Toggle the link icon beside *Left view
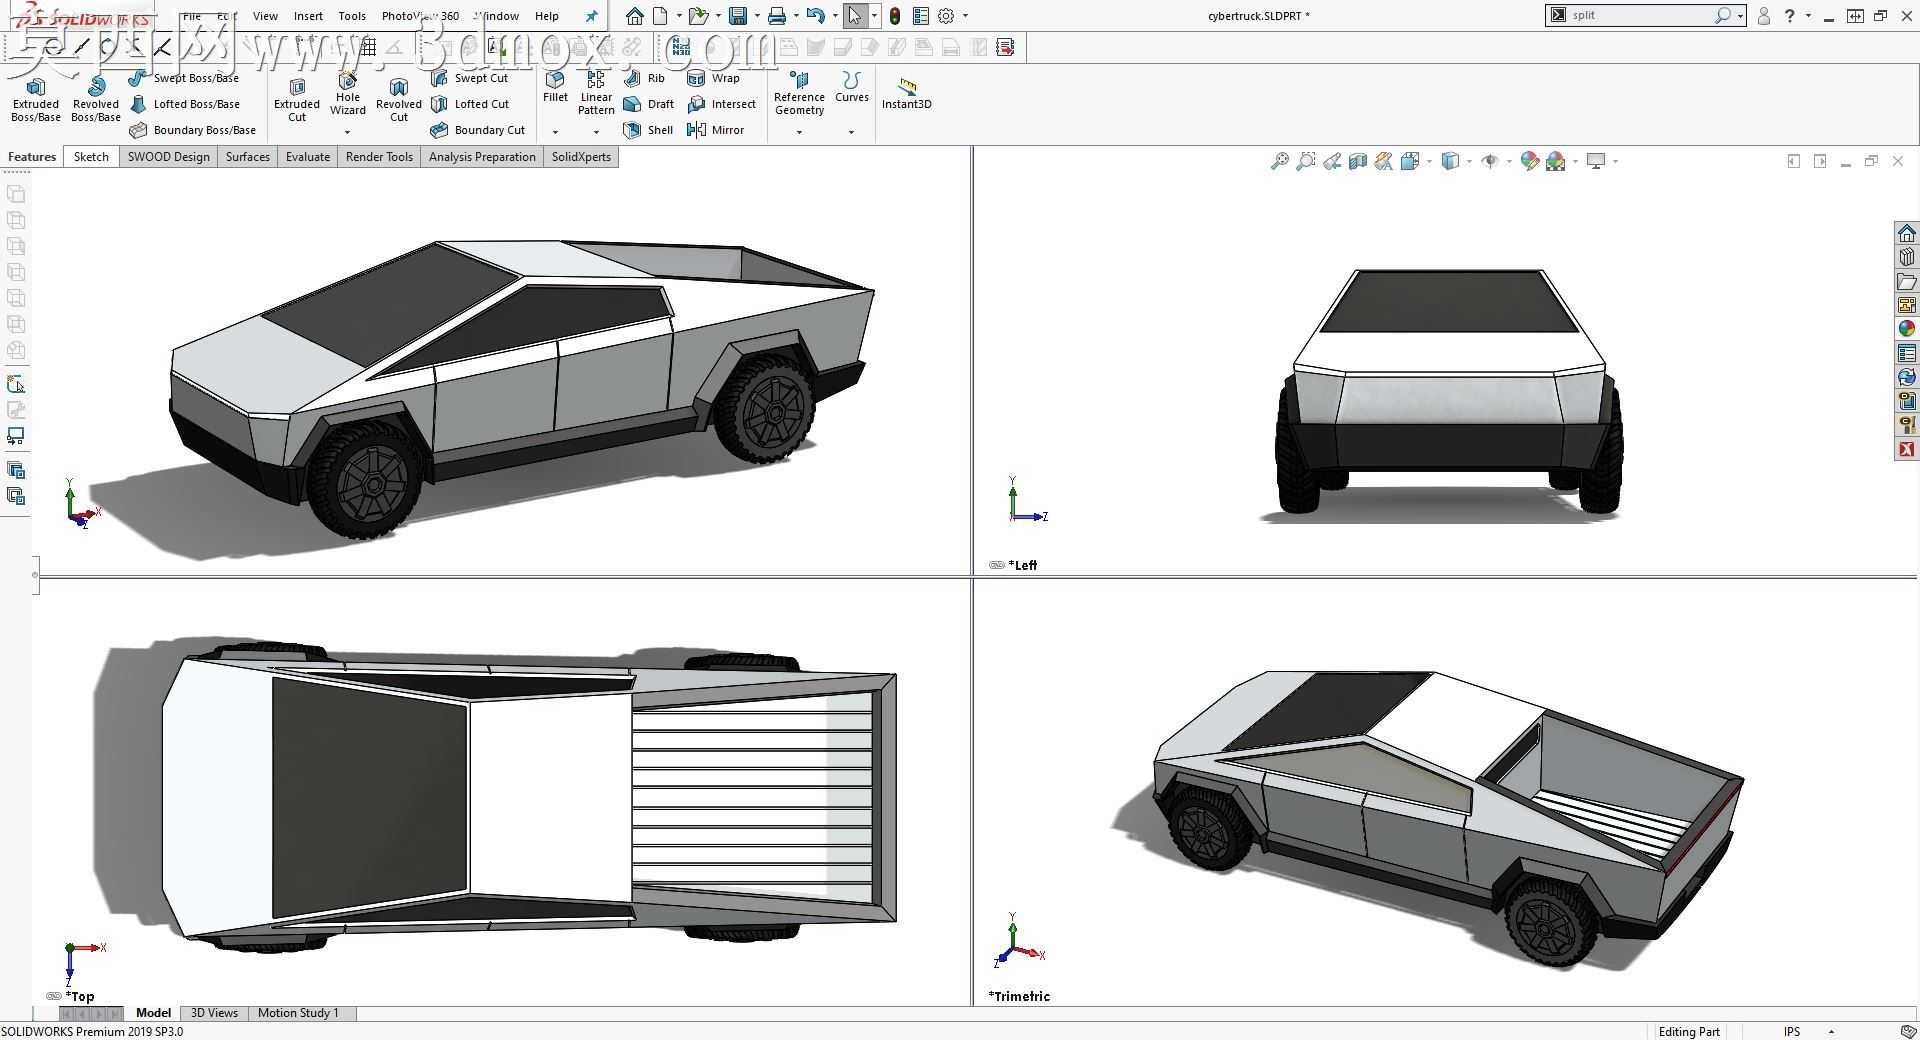1920x1040 pixels. tap(996, 565)
